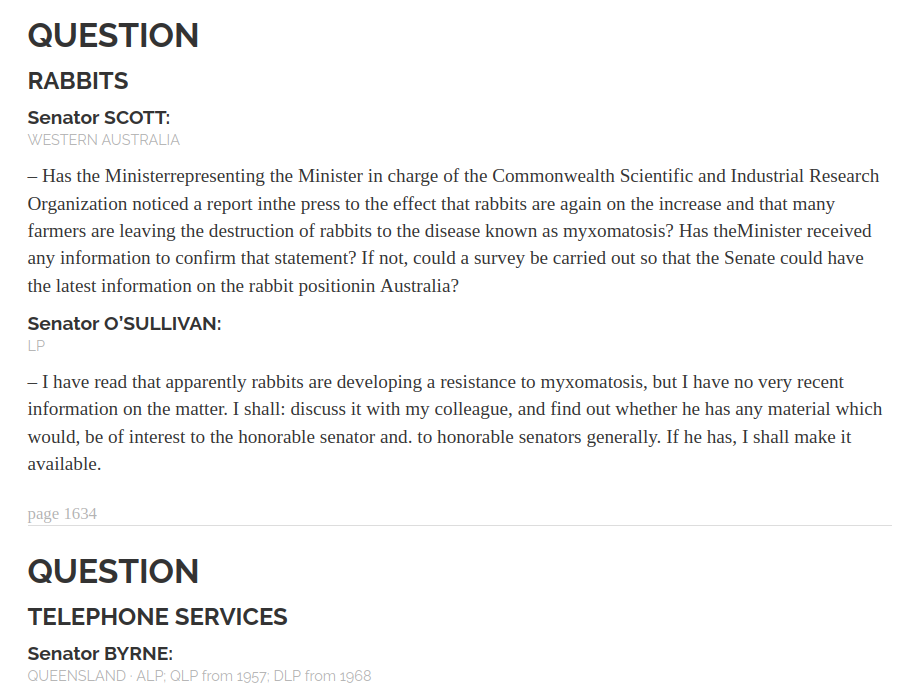Open Senator SCOTT speaker name
The height and width of the screenshot is (689, 919).
(x=98, y=118)
